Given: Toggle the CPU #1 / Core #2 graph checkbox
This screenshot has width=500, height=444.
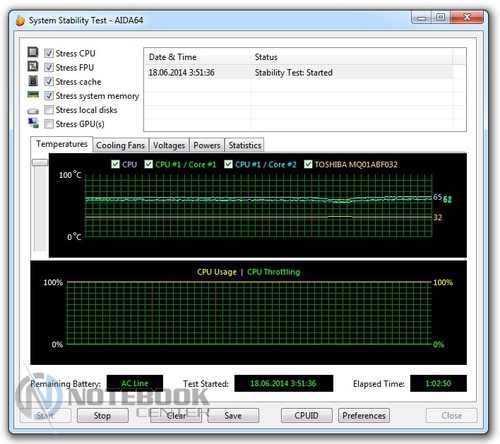Looking at the screenshot, I should click(228, 164).
